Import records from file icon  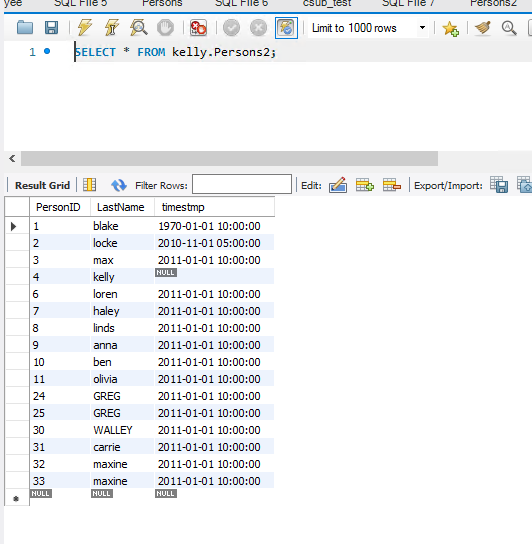tap(524, 185)
